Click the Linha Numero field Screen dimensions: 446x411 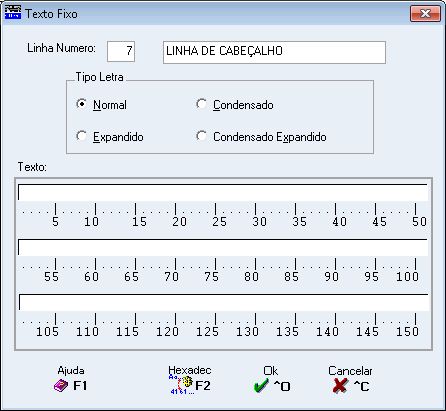click(121, 51)
